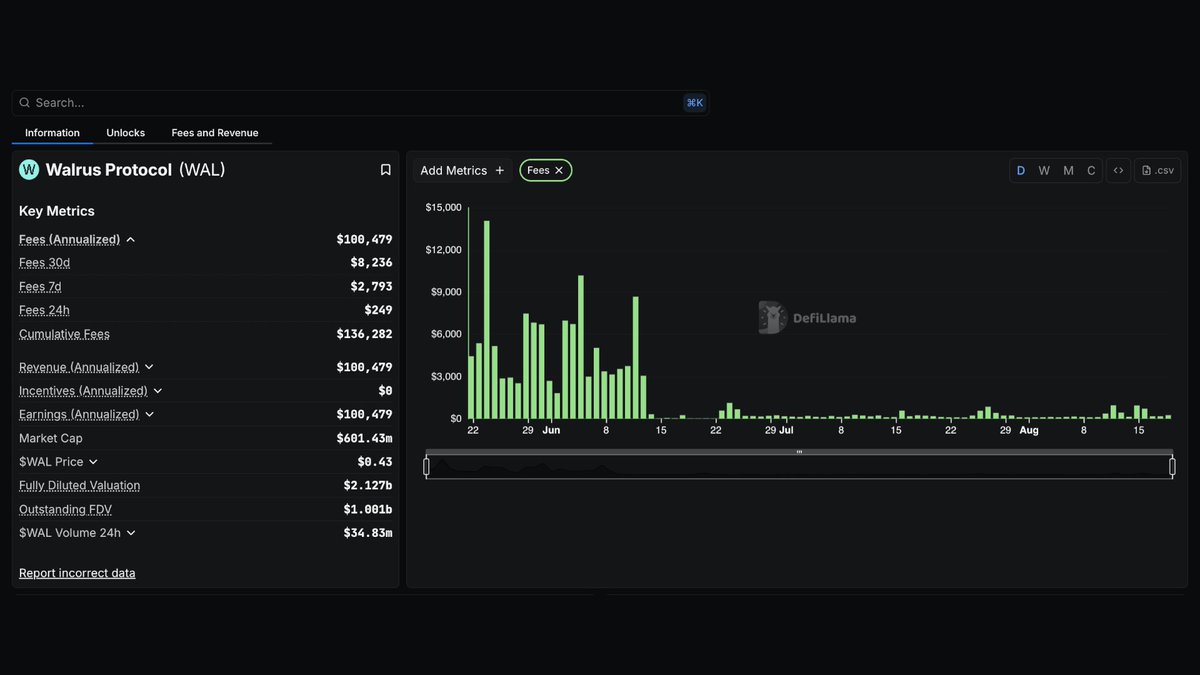Click the tallest fee bar near $14,000

[487, 320]
